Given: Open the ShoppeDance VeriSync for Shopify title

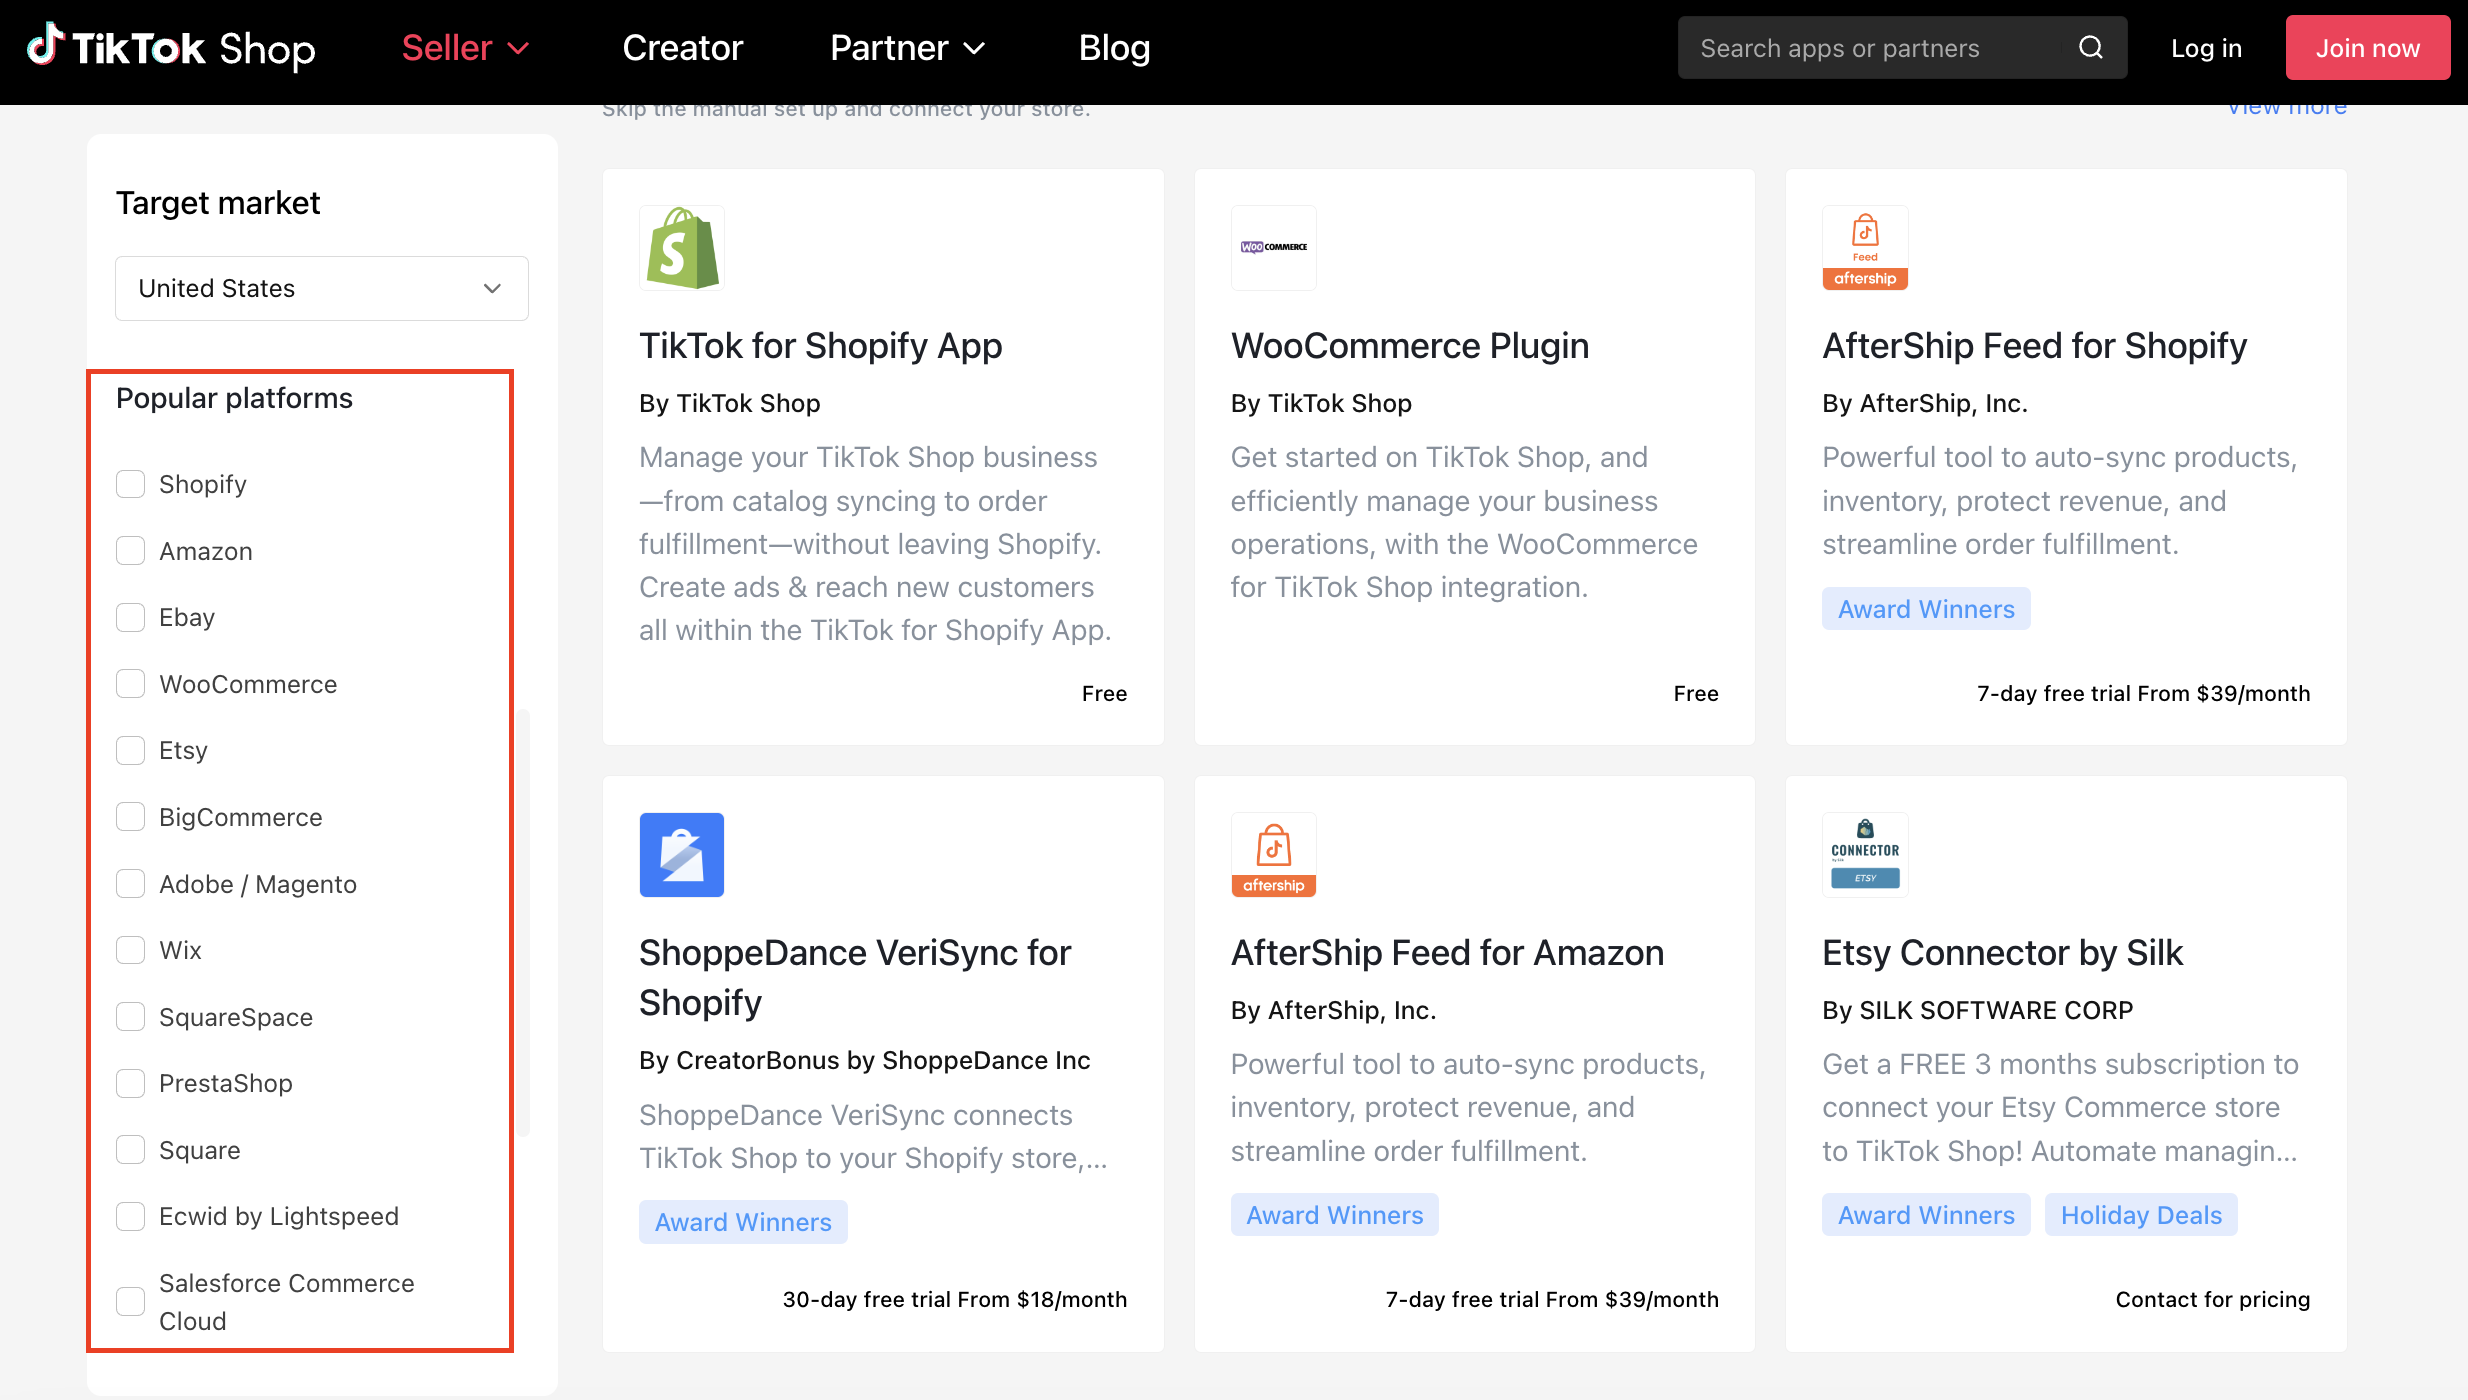Looking at the screenshot, I should (855, 977).
